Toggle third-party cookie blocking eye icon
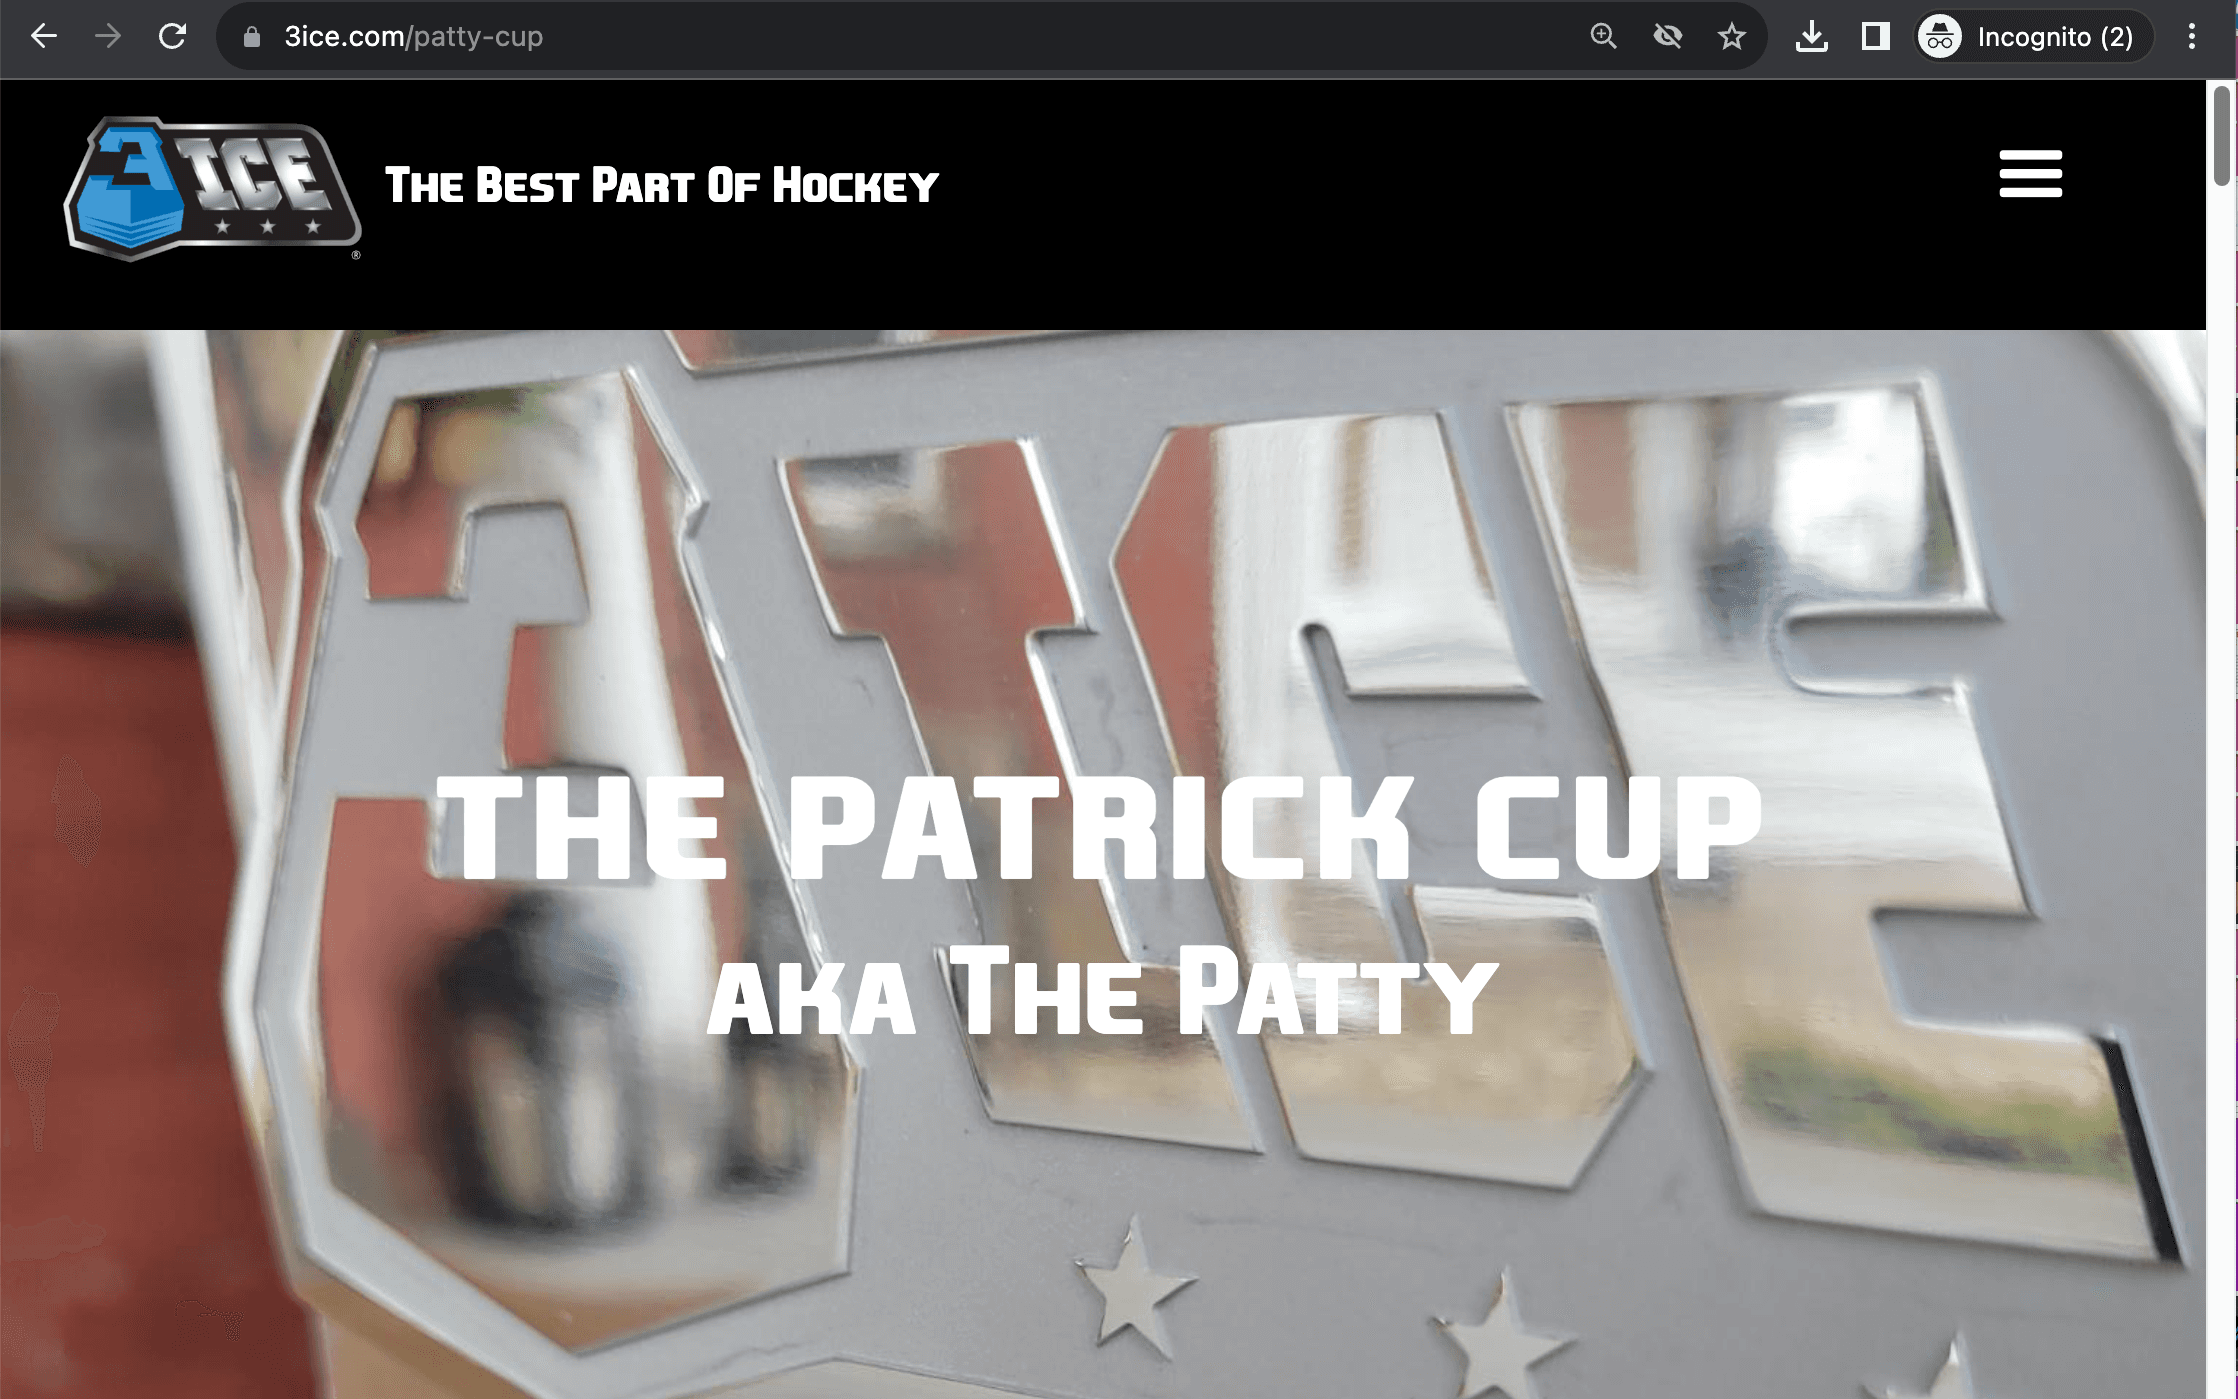Screen dimensions: 2238x1399 point(1667,37)
